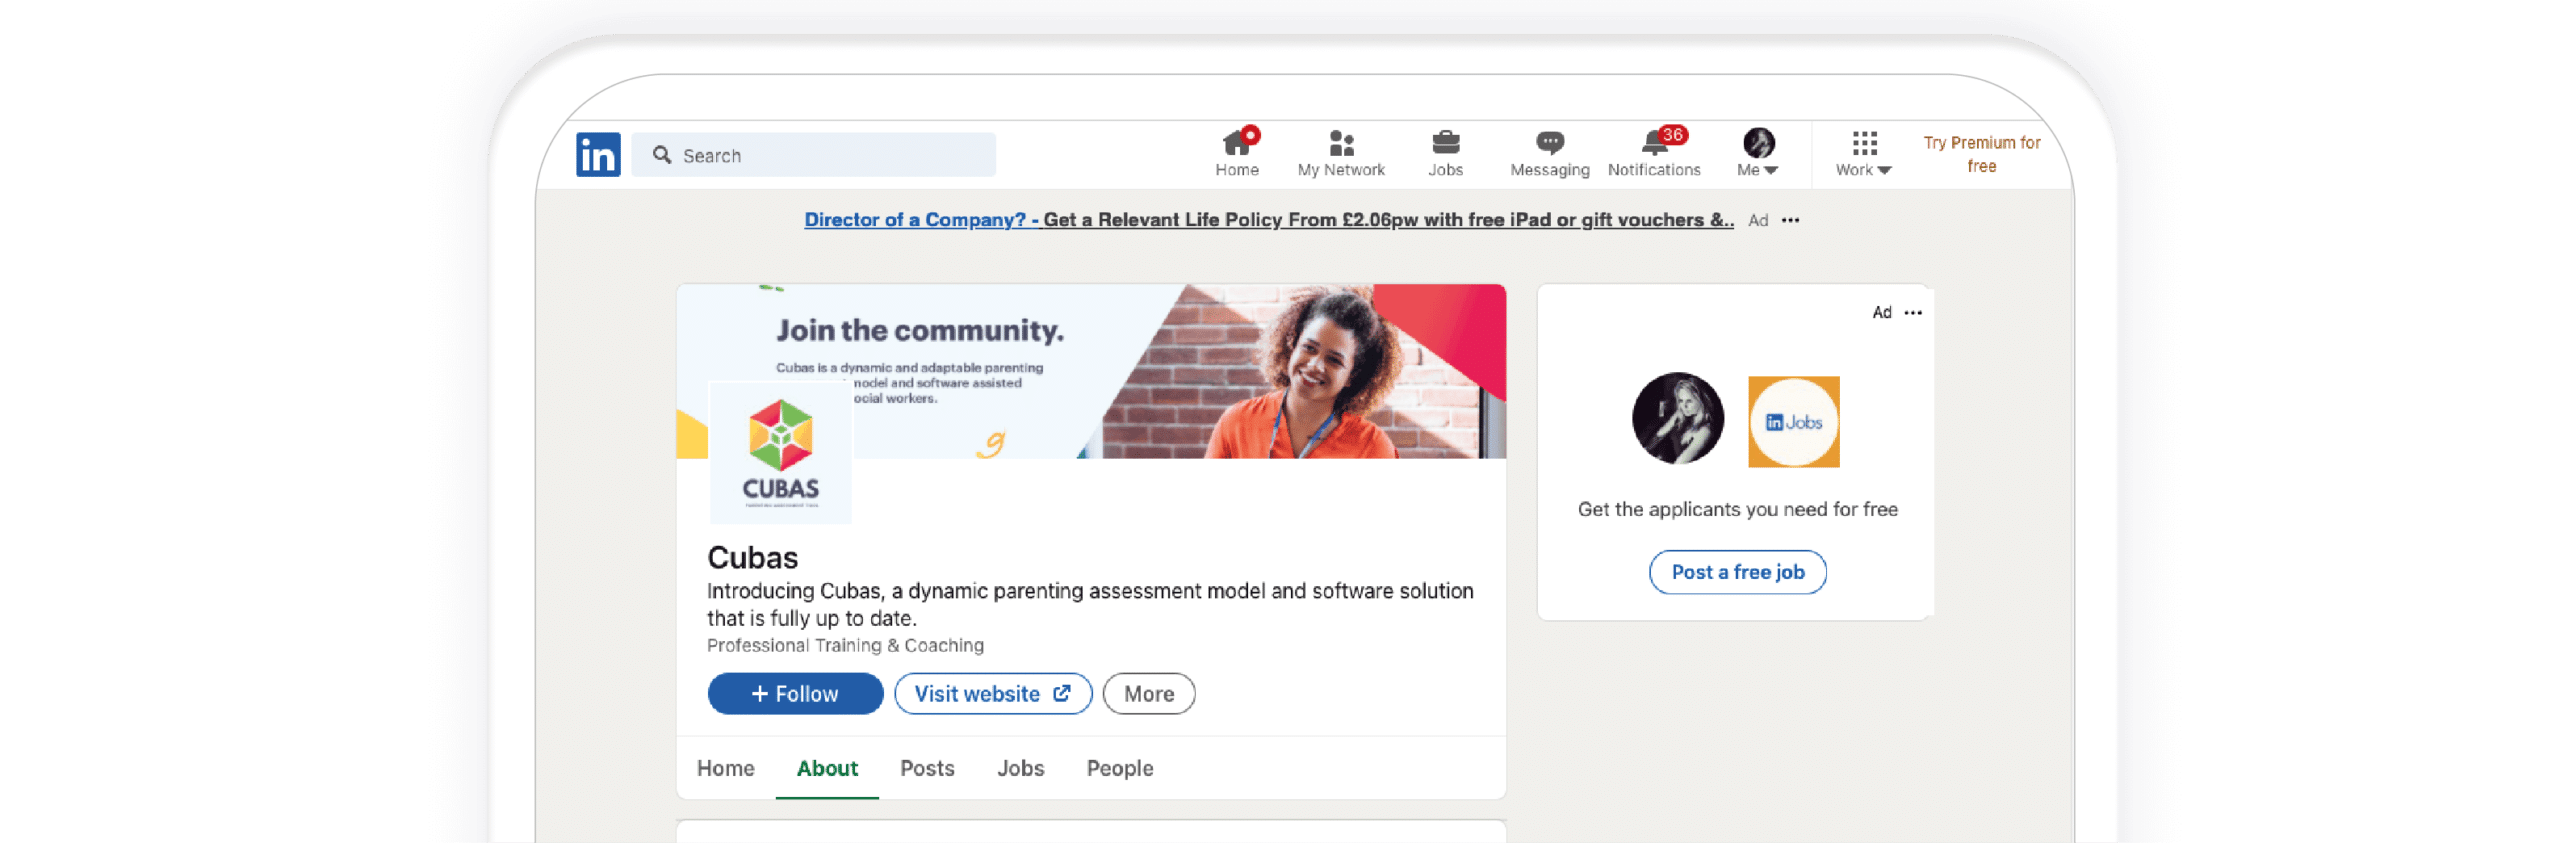Click the Post a free job button
This screenshot has width=2560, height=843.
(1737, 572)
